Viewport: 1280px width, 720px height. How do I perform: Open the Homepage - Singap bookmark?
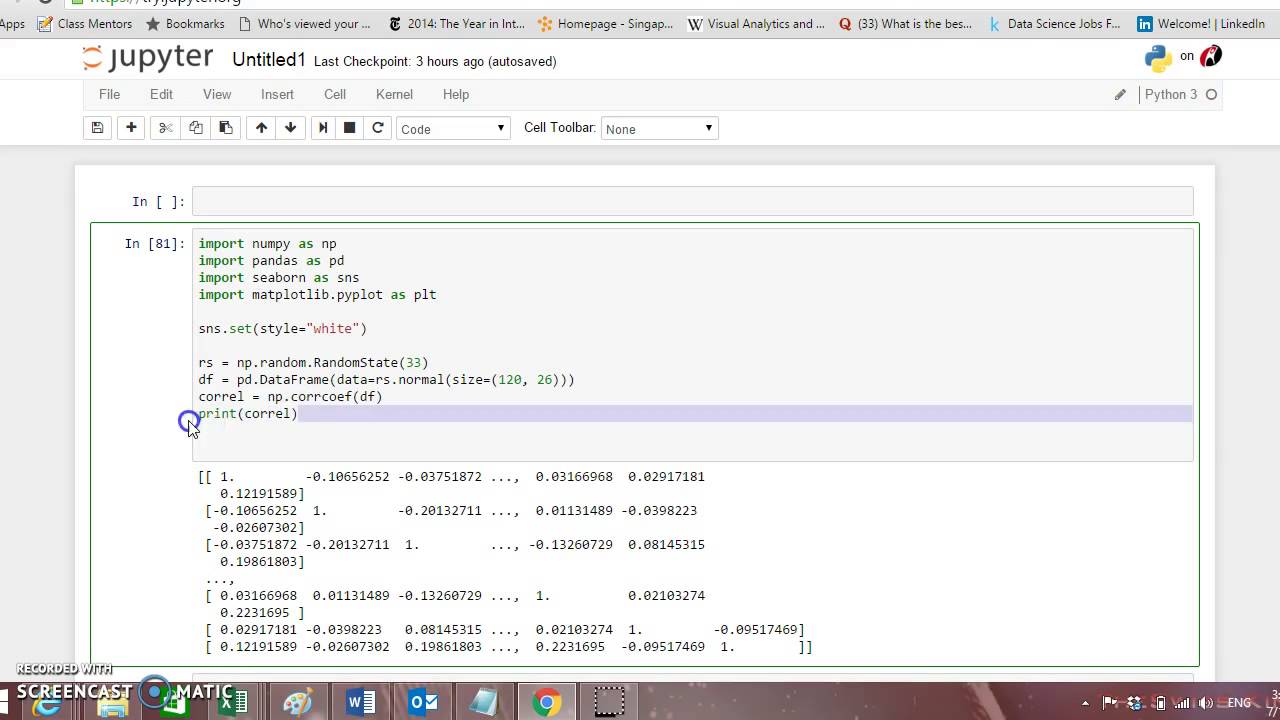[605, 23]
